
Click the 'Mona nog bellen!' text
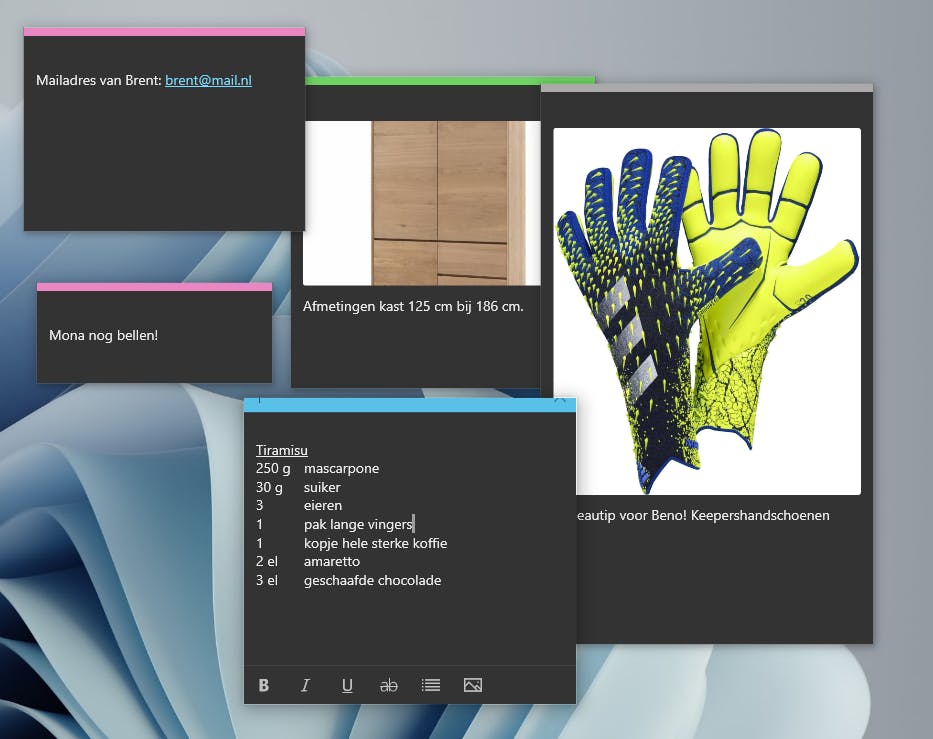click(x=104, y=335)
